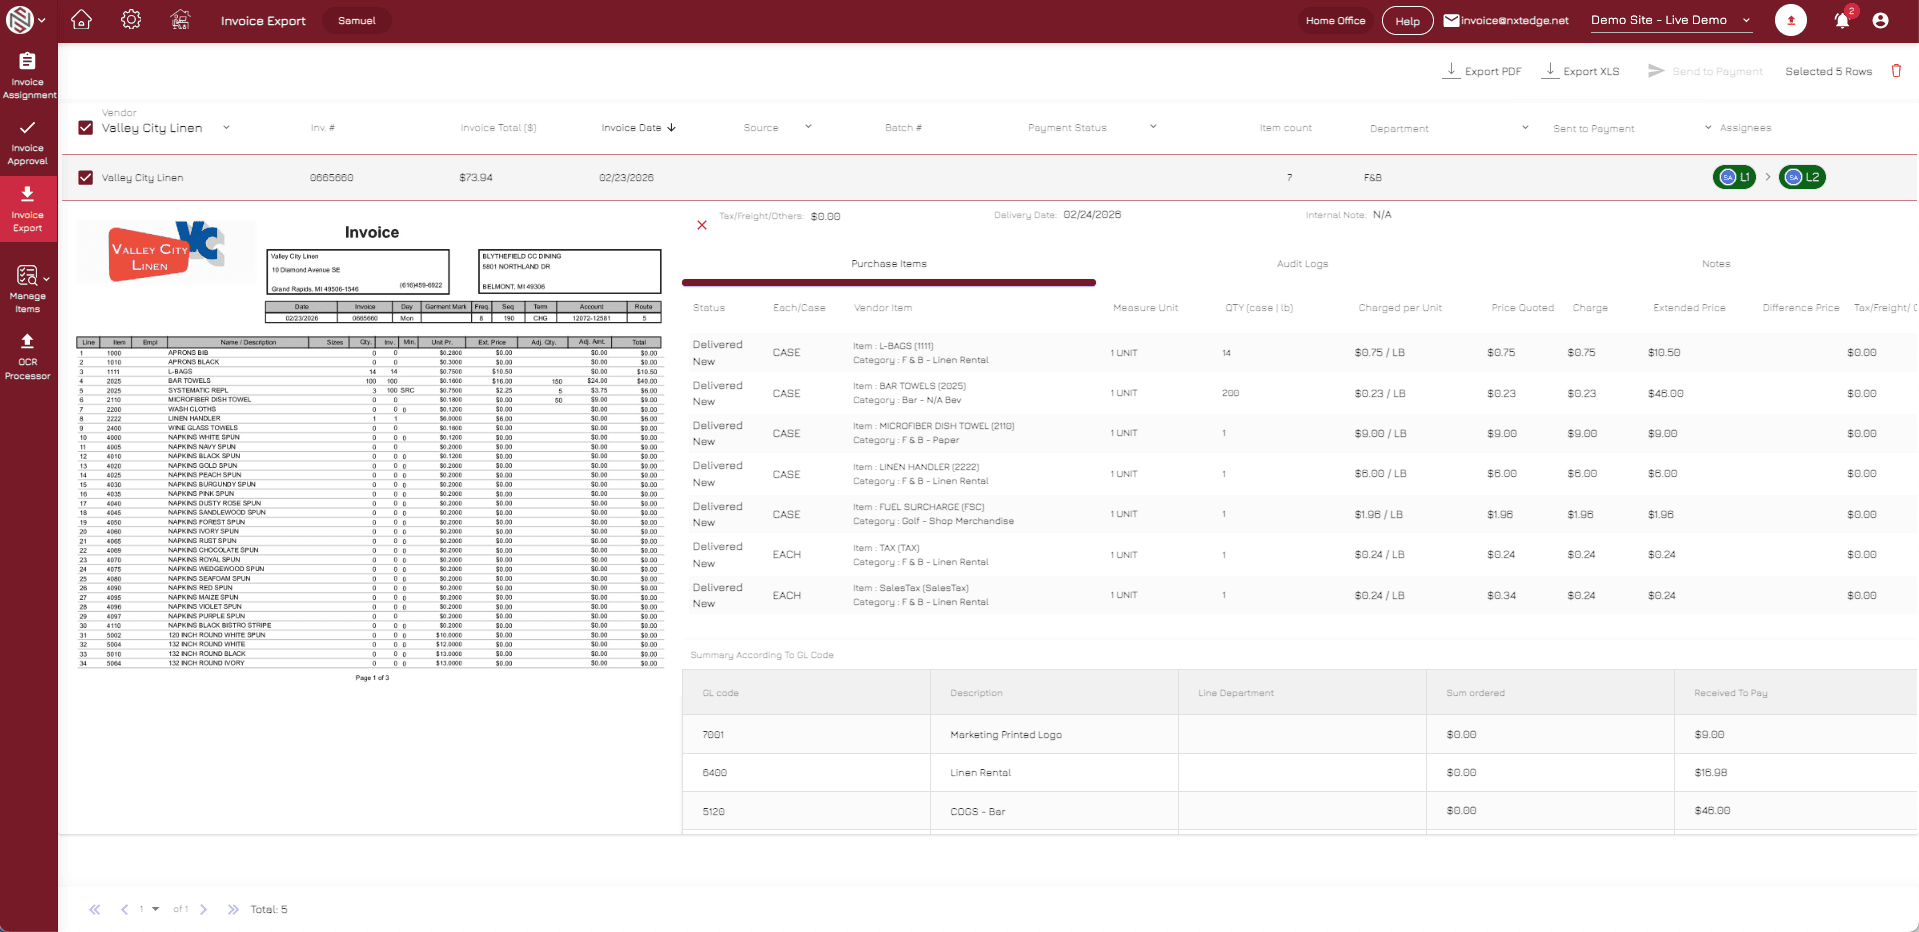
Task: Click the round upload button in header
Action: (1790, 20)
